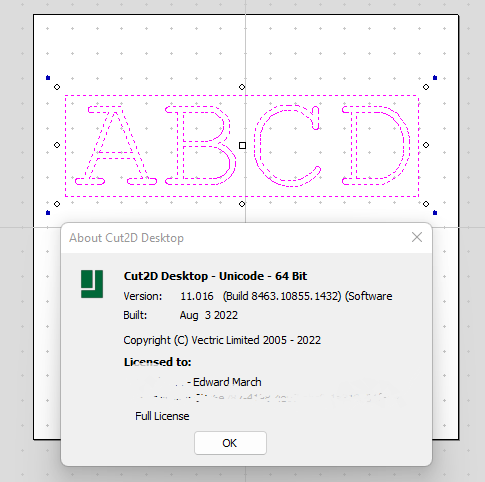Click the top-right blue rotation handle
The height and width of the screenshot is (482, 485).
click(x=435, y=78)
